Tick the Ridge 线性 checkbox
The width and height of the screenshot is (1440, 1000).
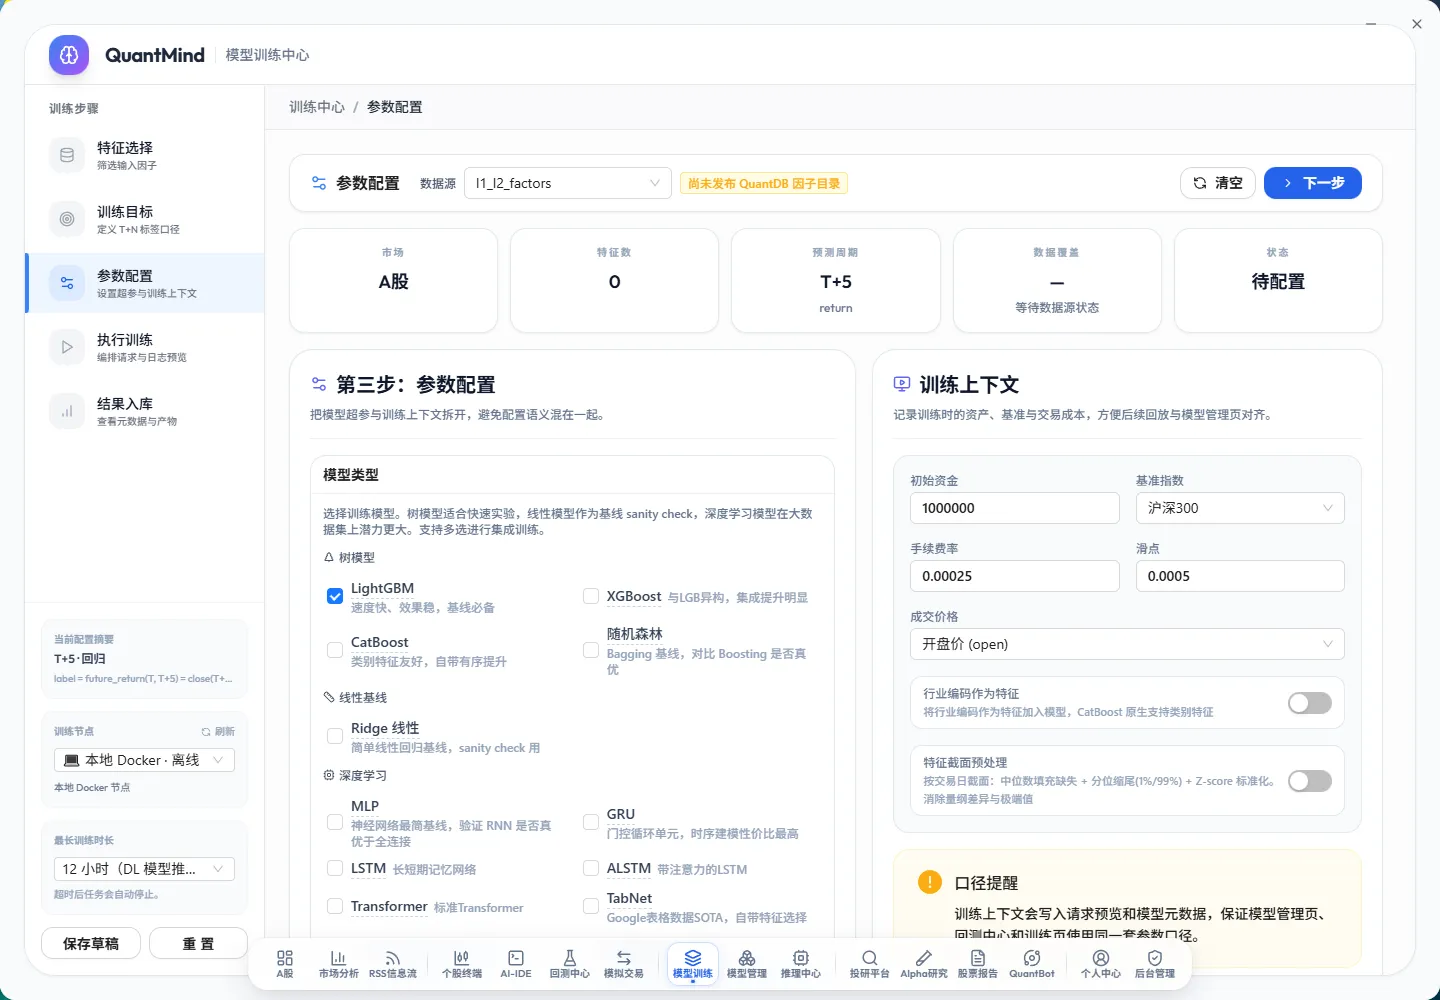click(335, 736)
